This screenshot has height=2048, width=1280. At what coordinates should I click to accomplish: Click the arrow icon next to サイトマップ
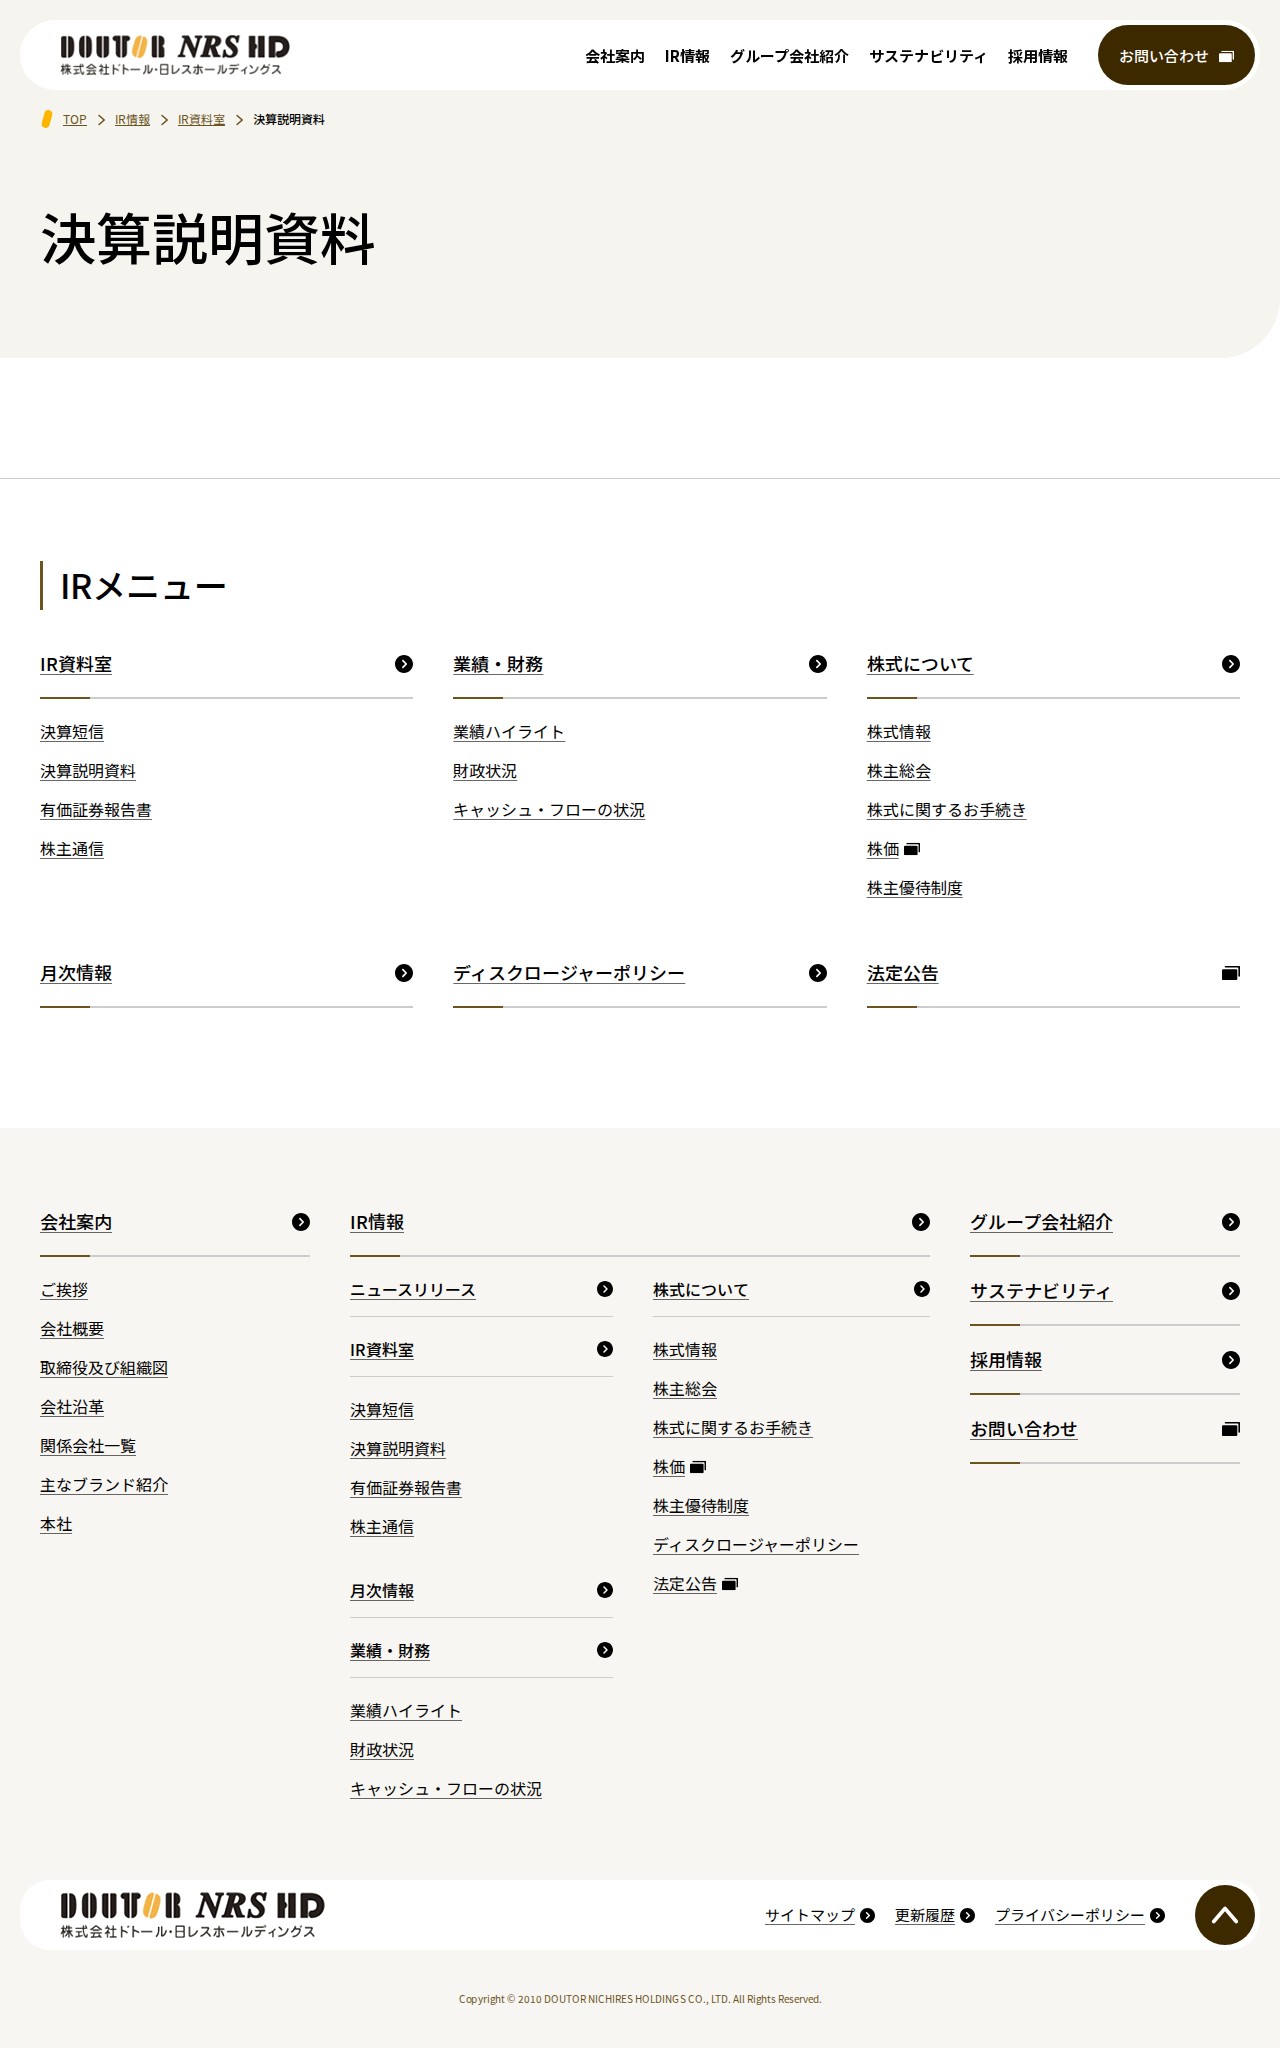[x=868, y=1915]
